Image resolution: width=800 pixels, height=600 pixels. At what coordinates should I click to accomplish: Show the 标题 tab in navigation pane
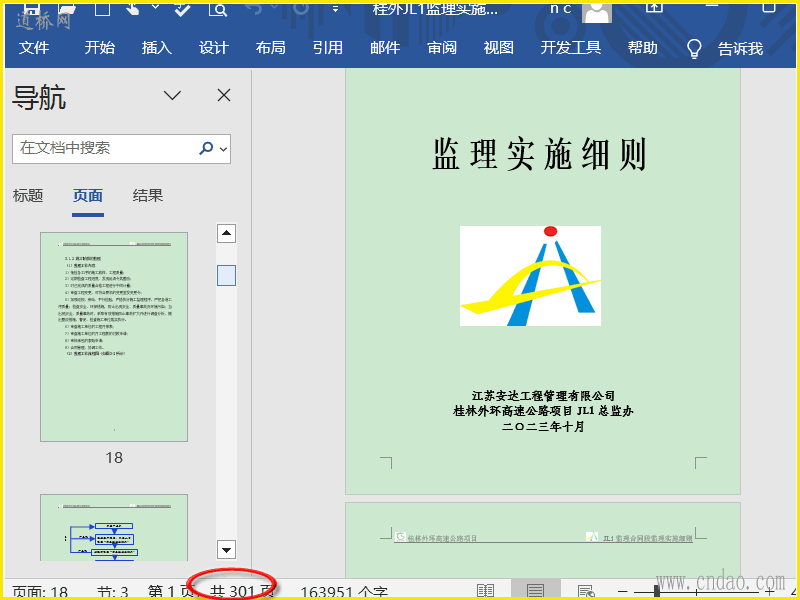[28, 196]
